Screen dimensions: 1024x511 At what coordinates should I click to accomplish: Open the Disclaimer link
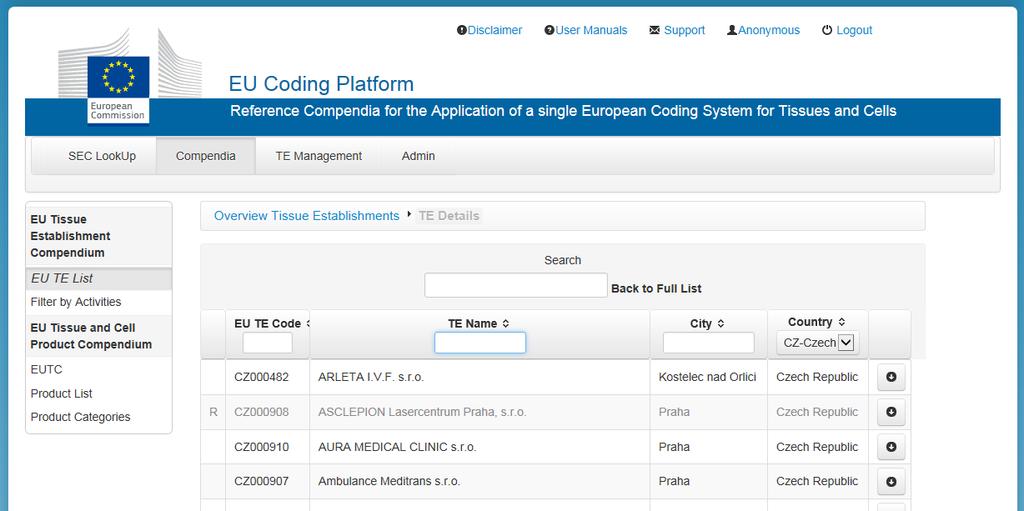click(495, 30)
